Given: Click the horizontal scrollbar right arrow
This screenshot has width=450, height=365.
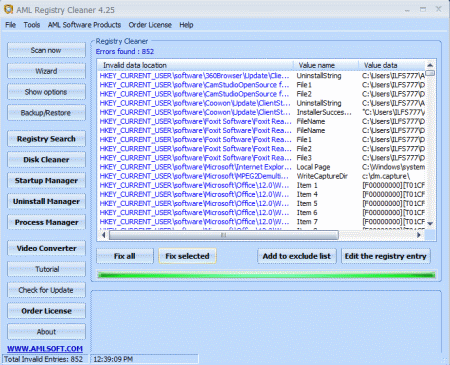Looking at the screenshot, I should point(419,235).
